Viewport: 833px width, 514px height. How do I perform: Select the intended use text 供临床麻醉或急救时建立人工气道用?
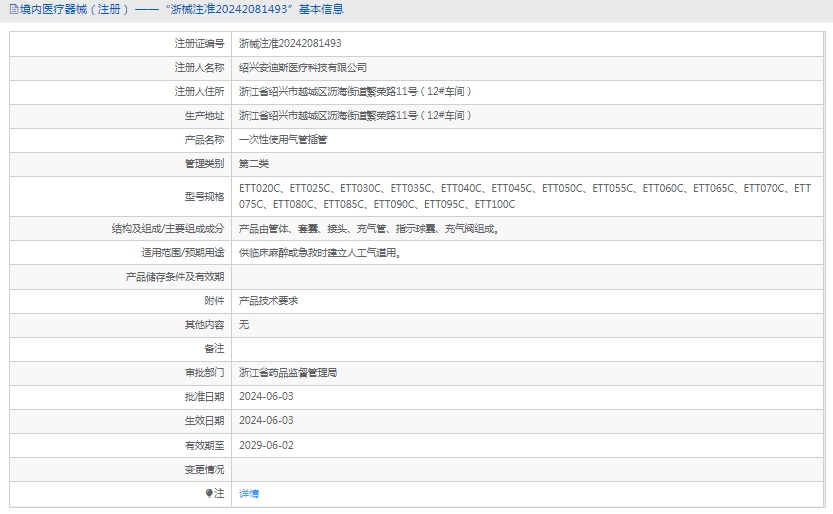click(320, 253)
